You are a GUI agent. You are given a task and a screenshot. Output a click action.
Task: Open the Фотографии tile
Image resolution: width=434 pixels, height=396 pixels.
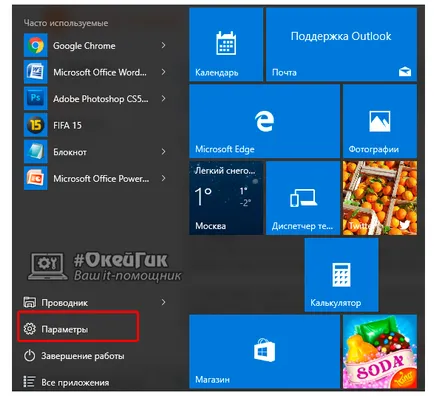tap(380, 121)
